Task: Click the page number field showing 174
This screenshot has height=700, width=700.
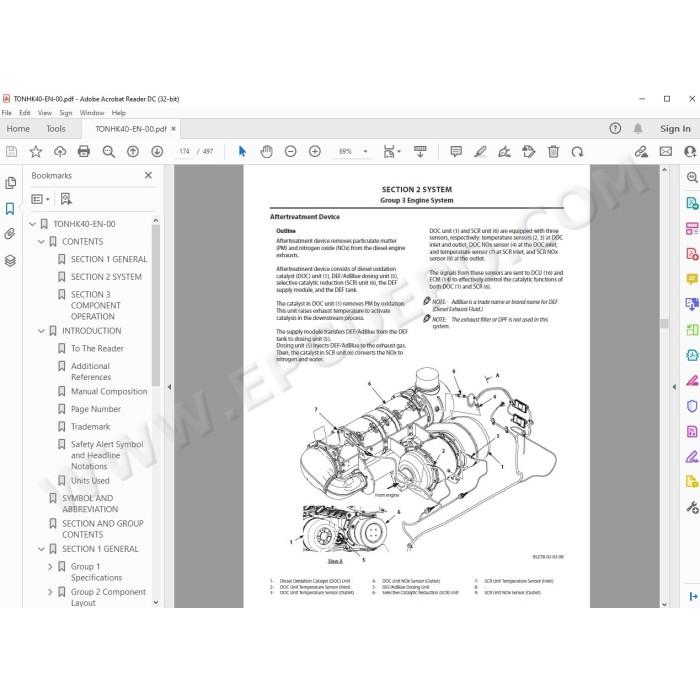Action: (x=184, y=152)
